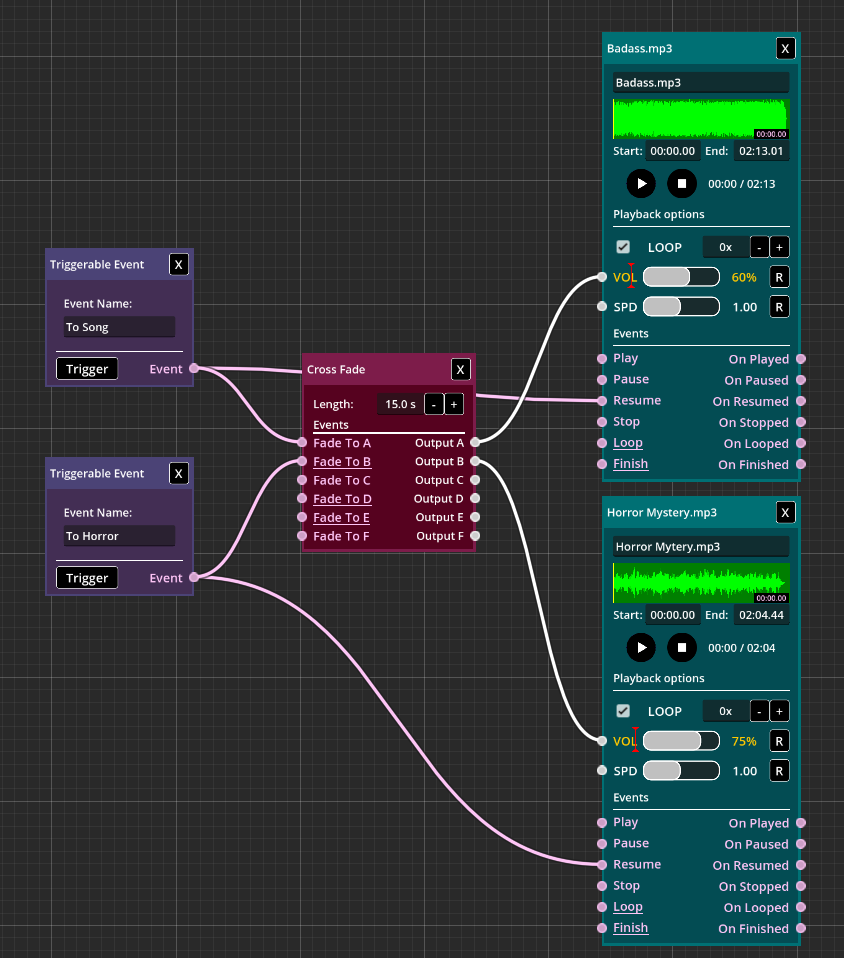
Task: Click the Badass.mp3 volume slider
Action: [x=680, y=277]
